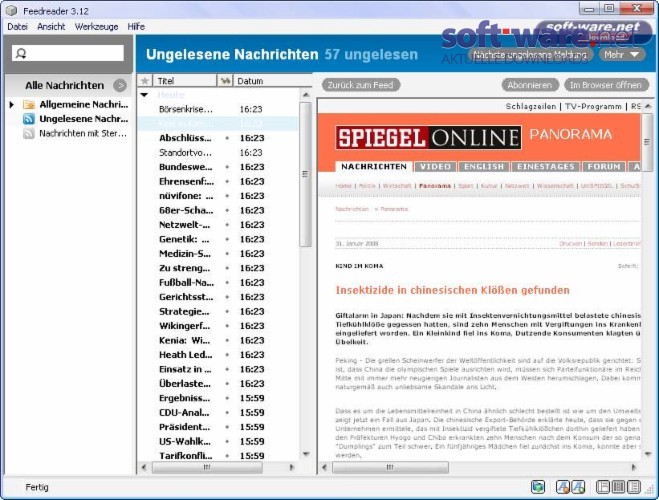The width and height of the screenshot is (659, 500).
Task: Expand the Allgemeine Nachrichten tree node
Action: tap(12, 104)
